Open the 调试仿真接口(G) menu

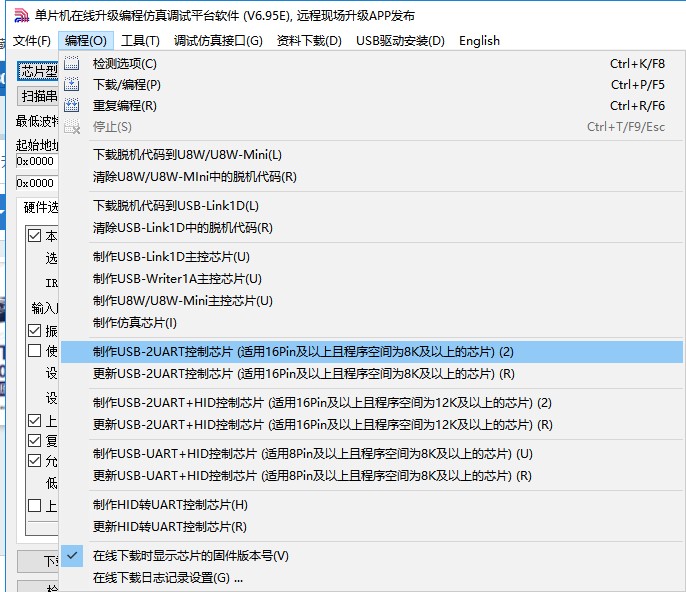(218, 41)
